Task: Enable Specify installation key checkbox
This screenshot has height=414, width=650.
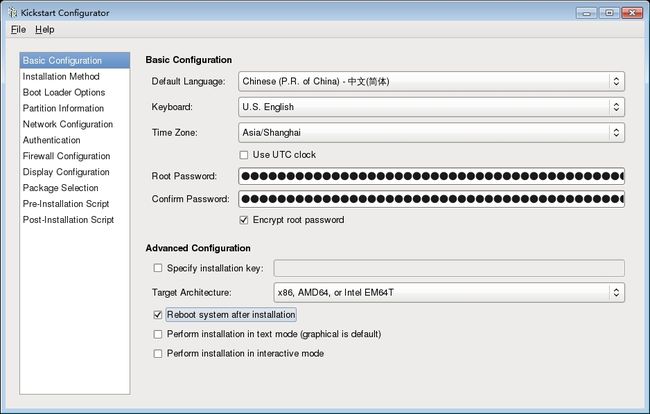Action: (158, 268)
